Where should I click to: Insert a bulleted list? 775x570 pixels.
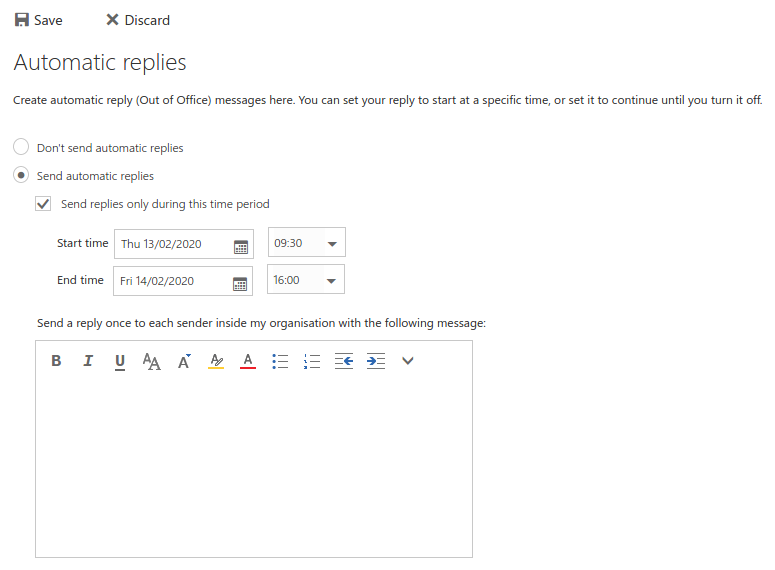pos(280,361)
